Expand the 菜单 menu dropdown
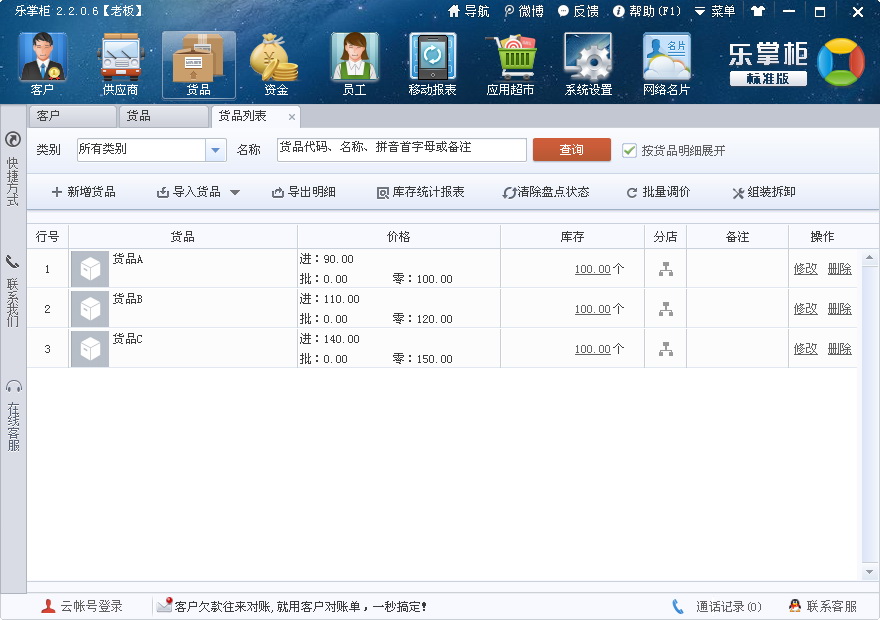 click(714, 11)
